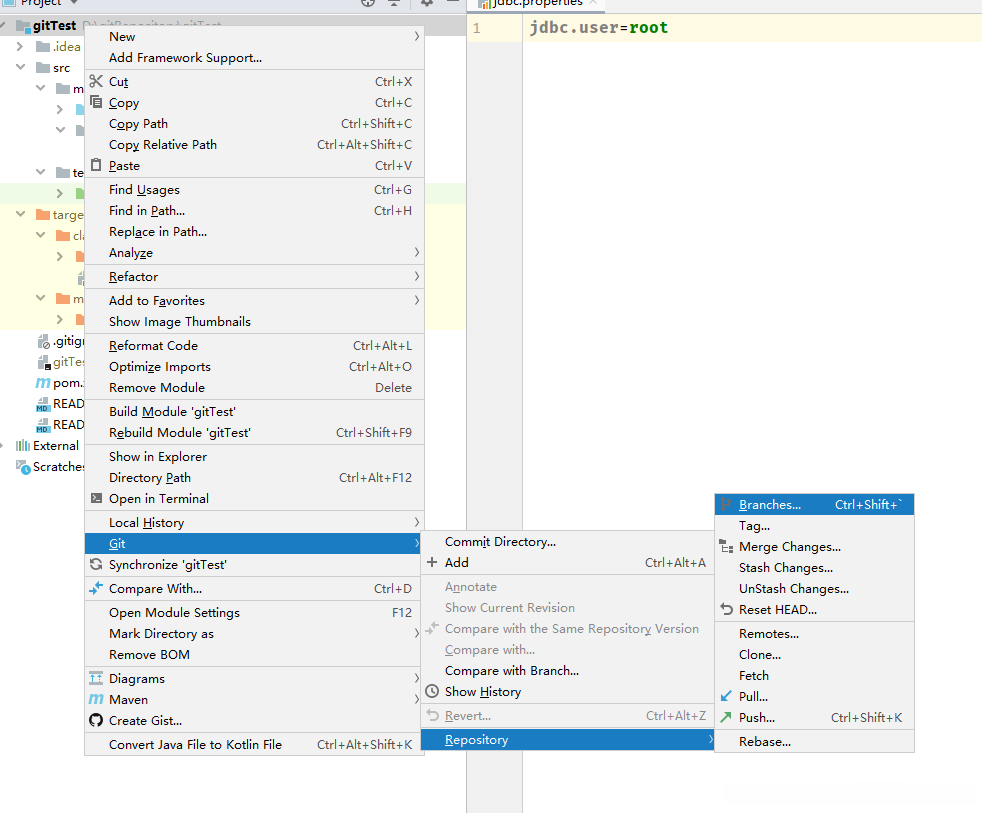Click the Paste clipboard icon

[96, 165]
